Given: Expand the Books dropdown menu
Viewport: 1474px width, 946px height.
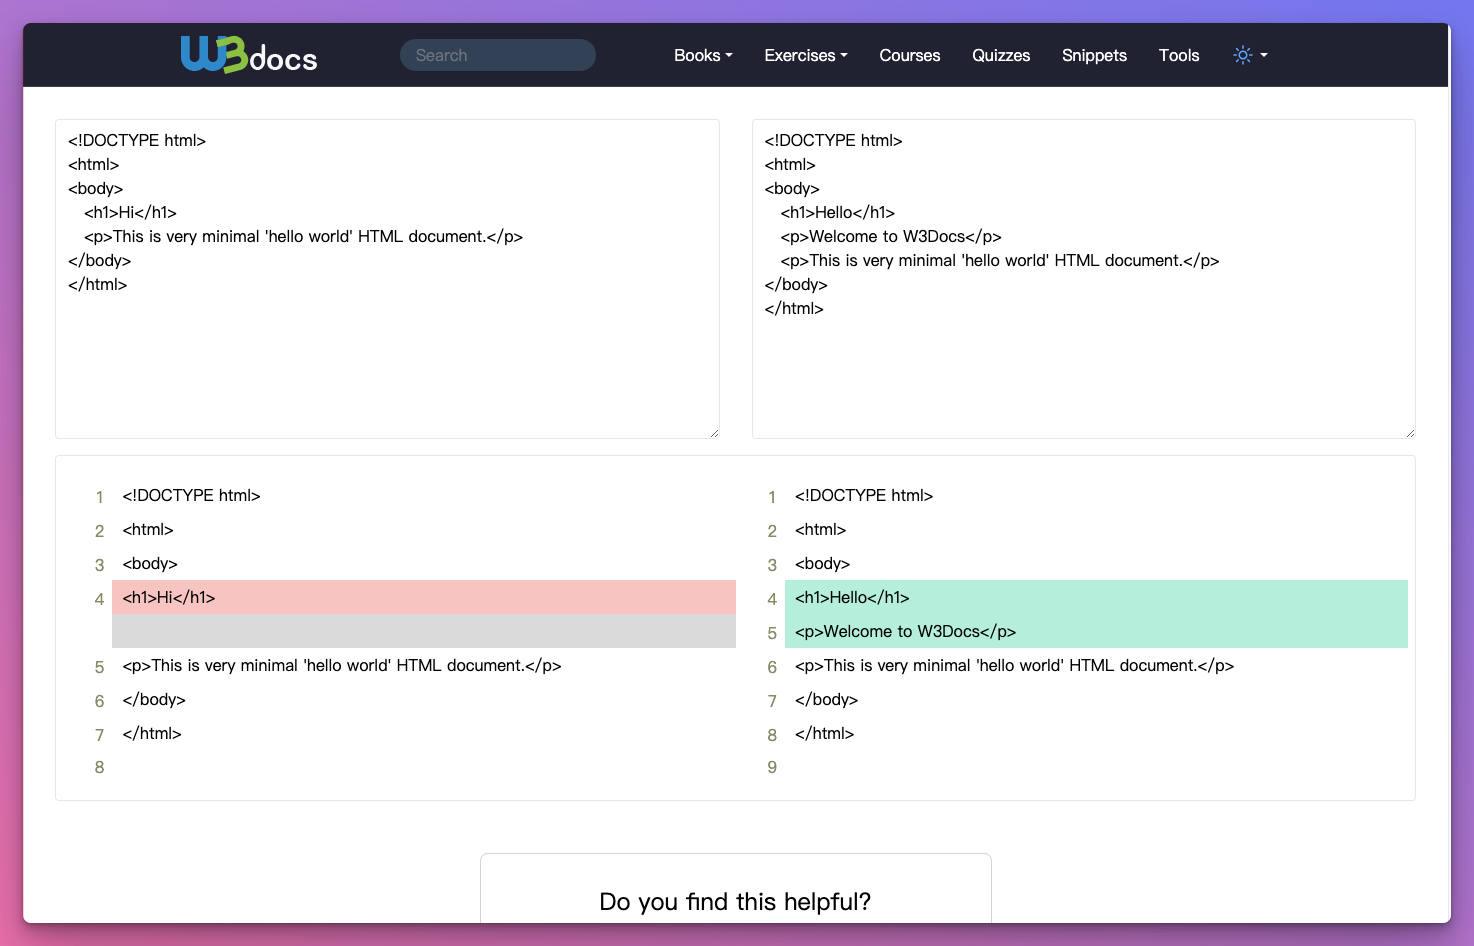Looking at the screenshot, I should (x=702, y=55).
